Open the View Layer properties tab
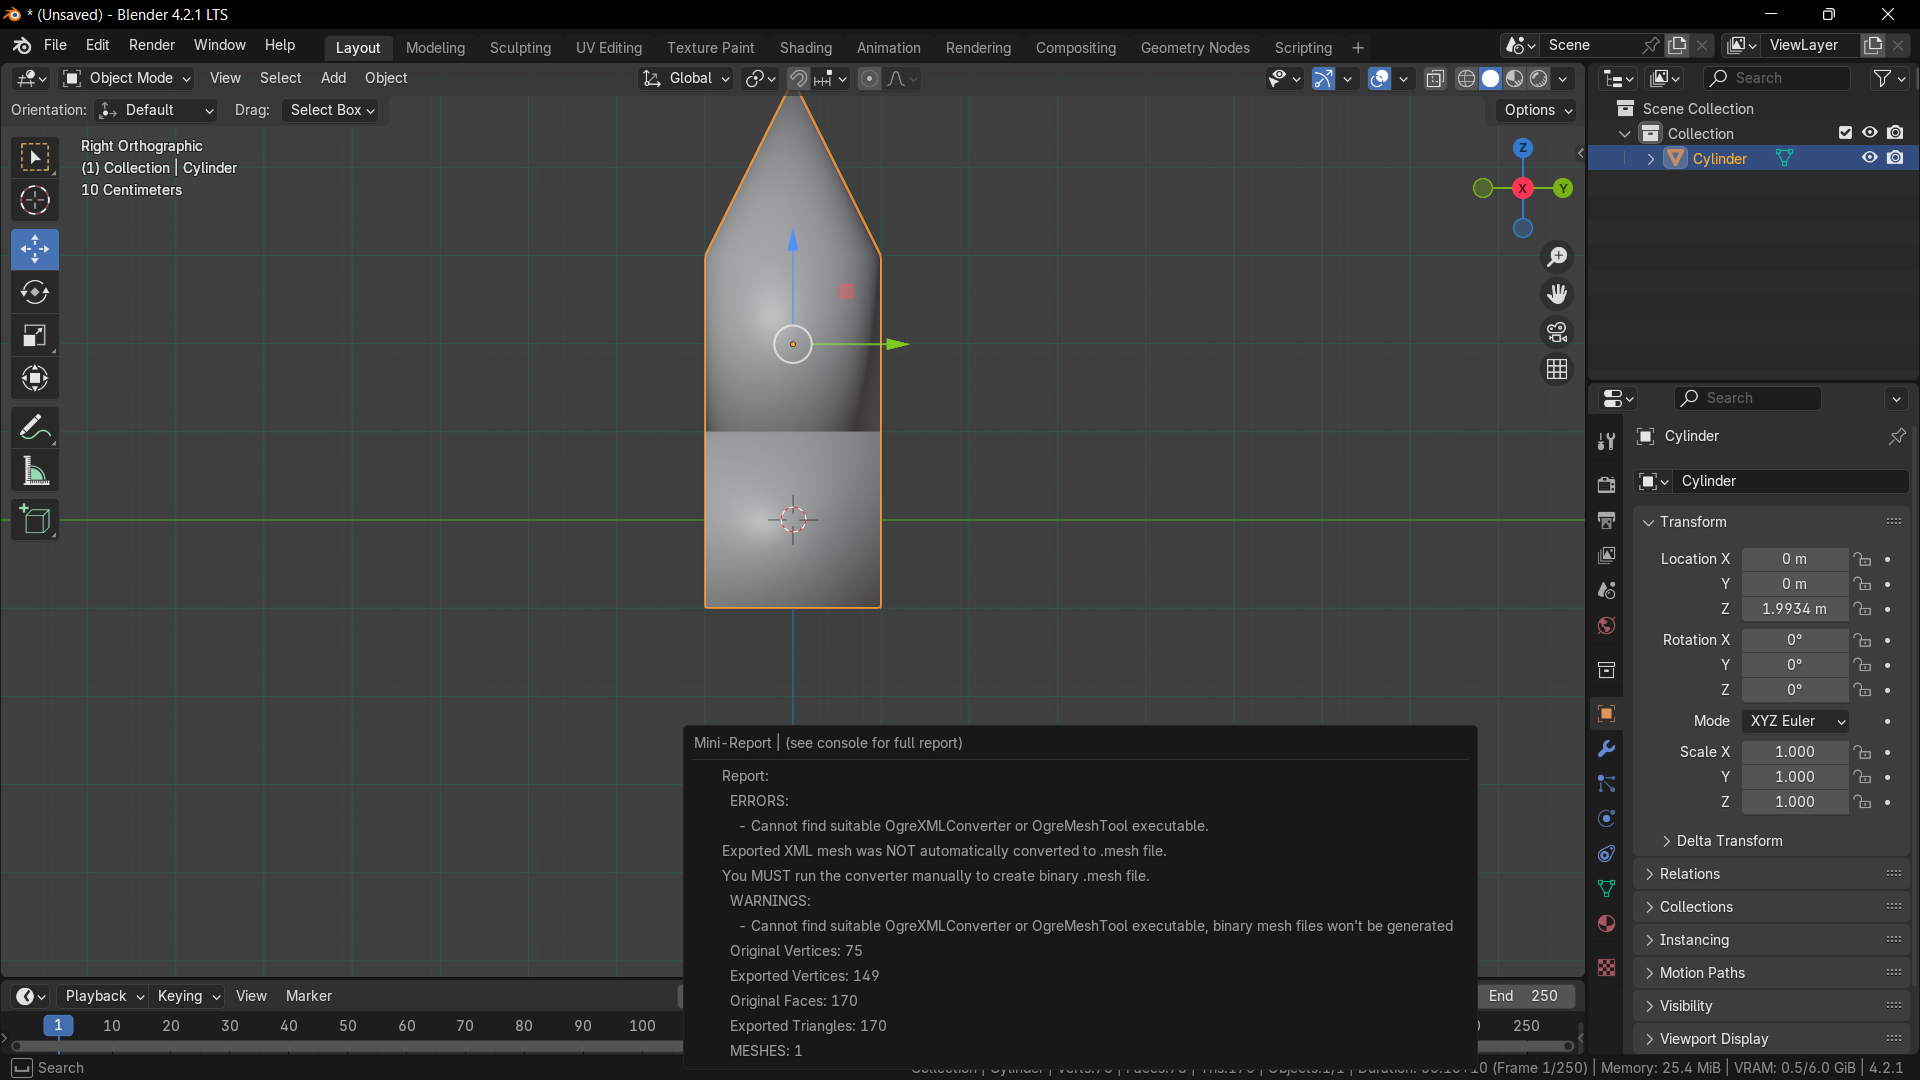 (x=1606, y=555)
